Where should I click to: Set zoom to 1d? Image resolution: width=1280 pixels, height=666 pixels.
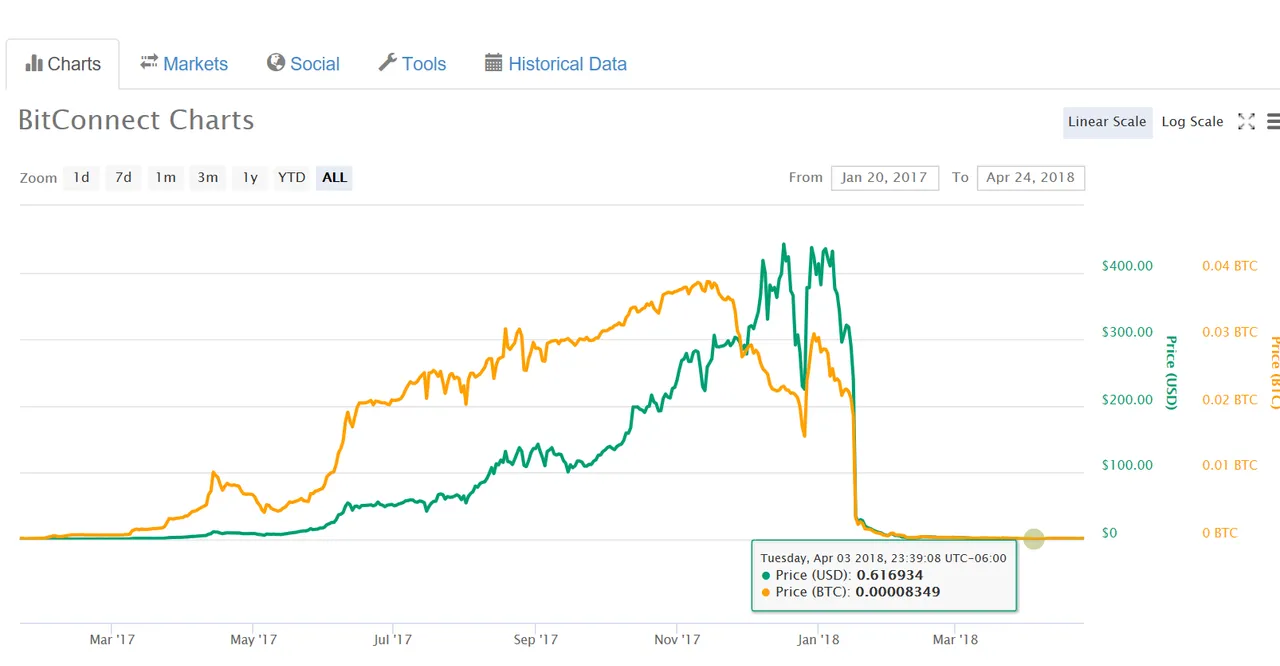point(81,178)
